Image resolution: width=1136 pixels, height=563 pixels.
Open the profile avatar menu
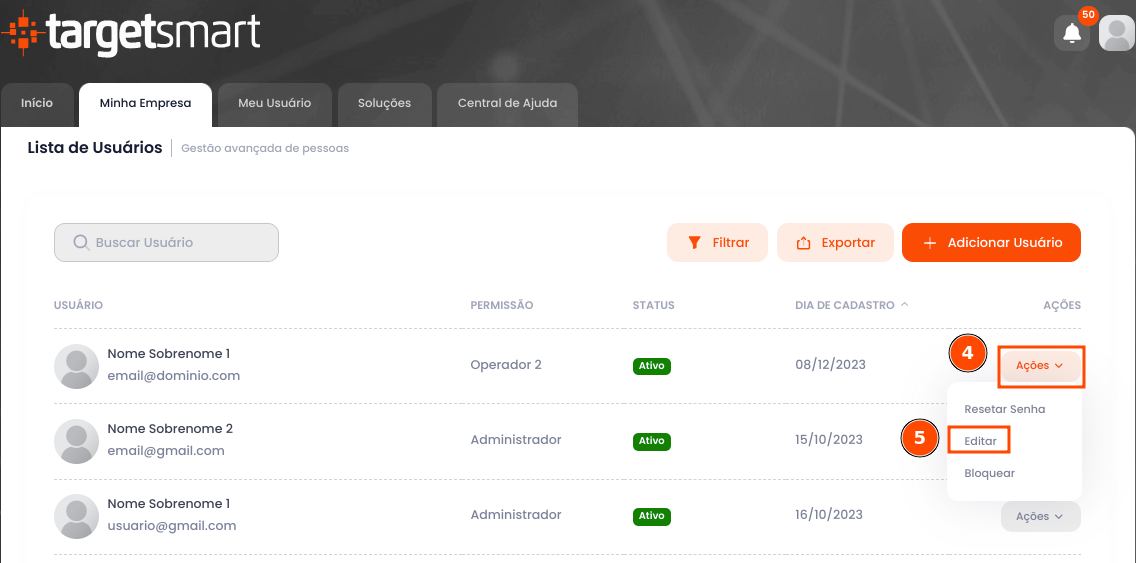coord(1115,34)
